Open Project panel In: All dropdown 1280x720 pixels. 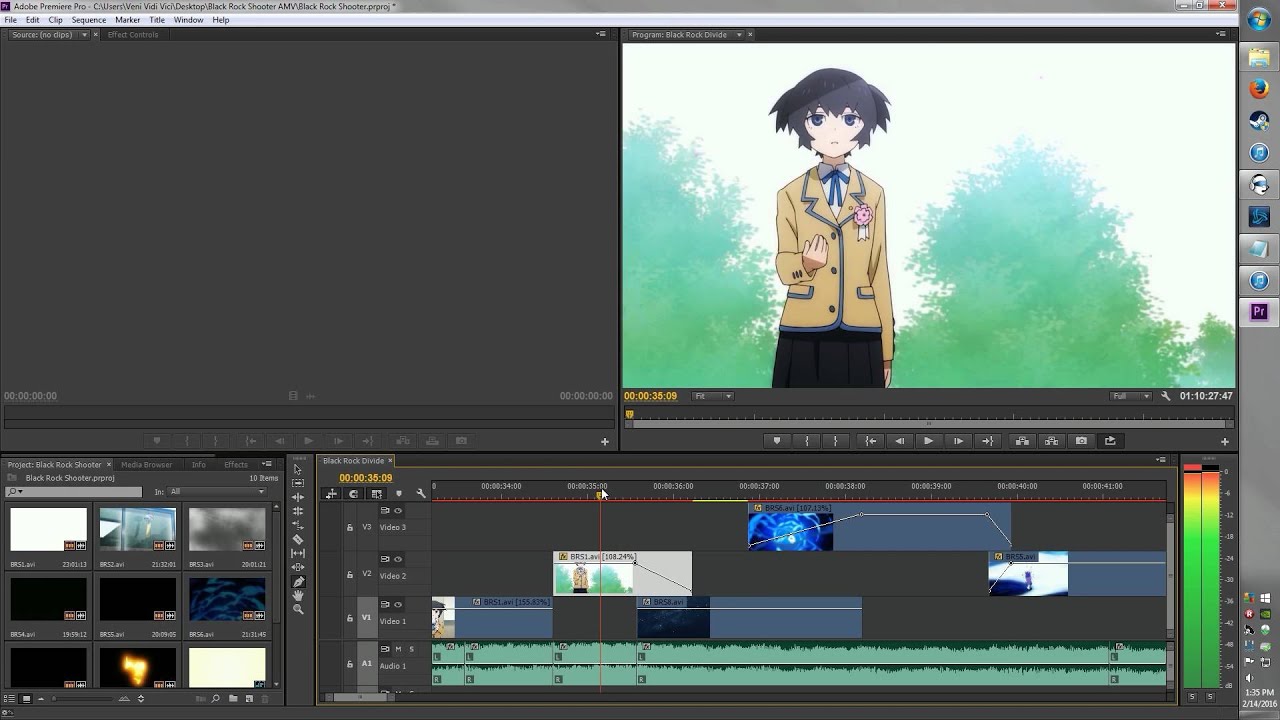click(217, 492)
